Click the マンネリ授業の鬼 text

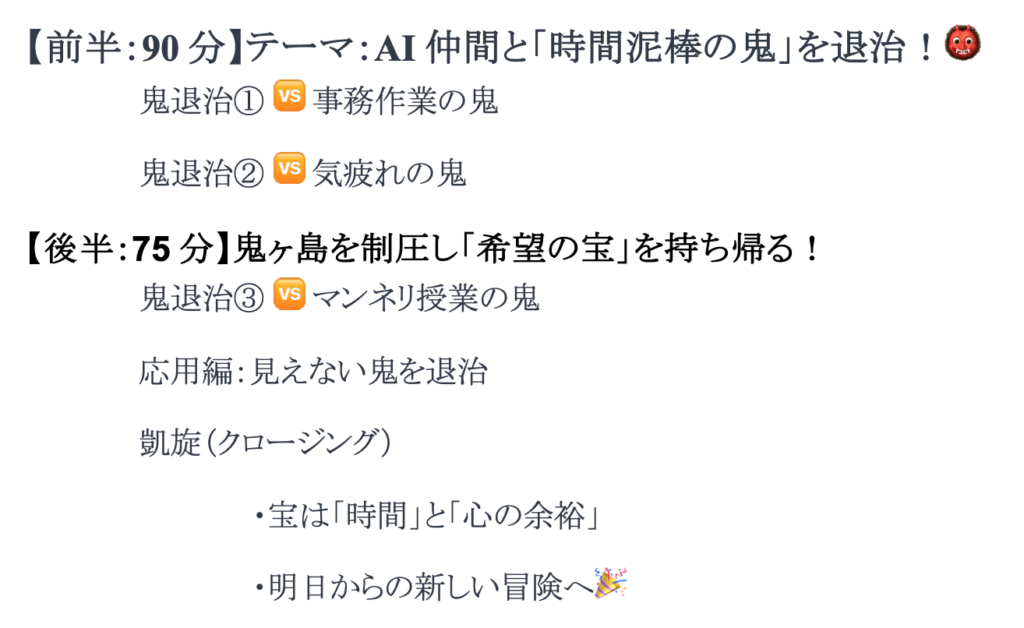(x=426, y=298)
